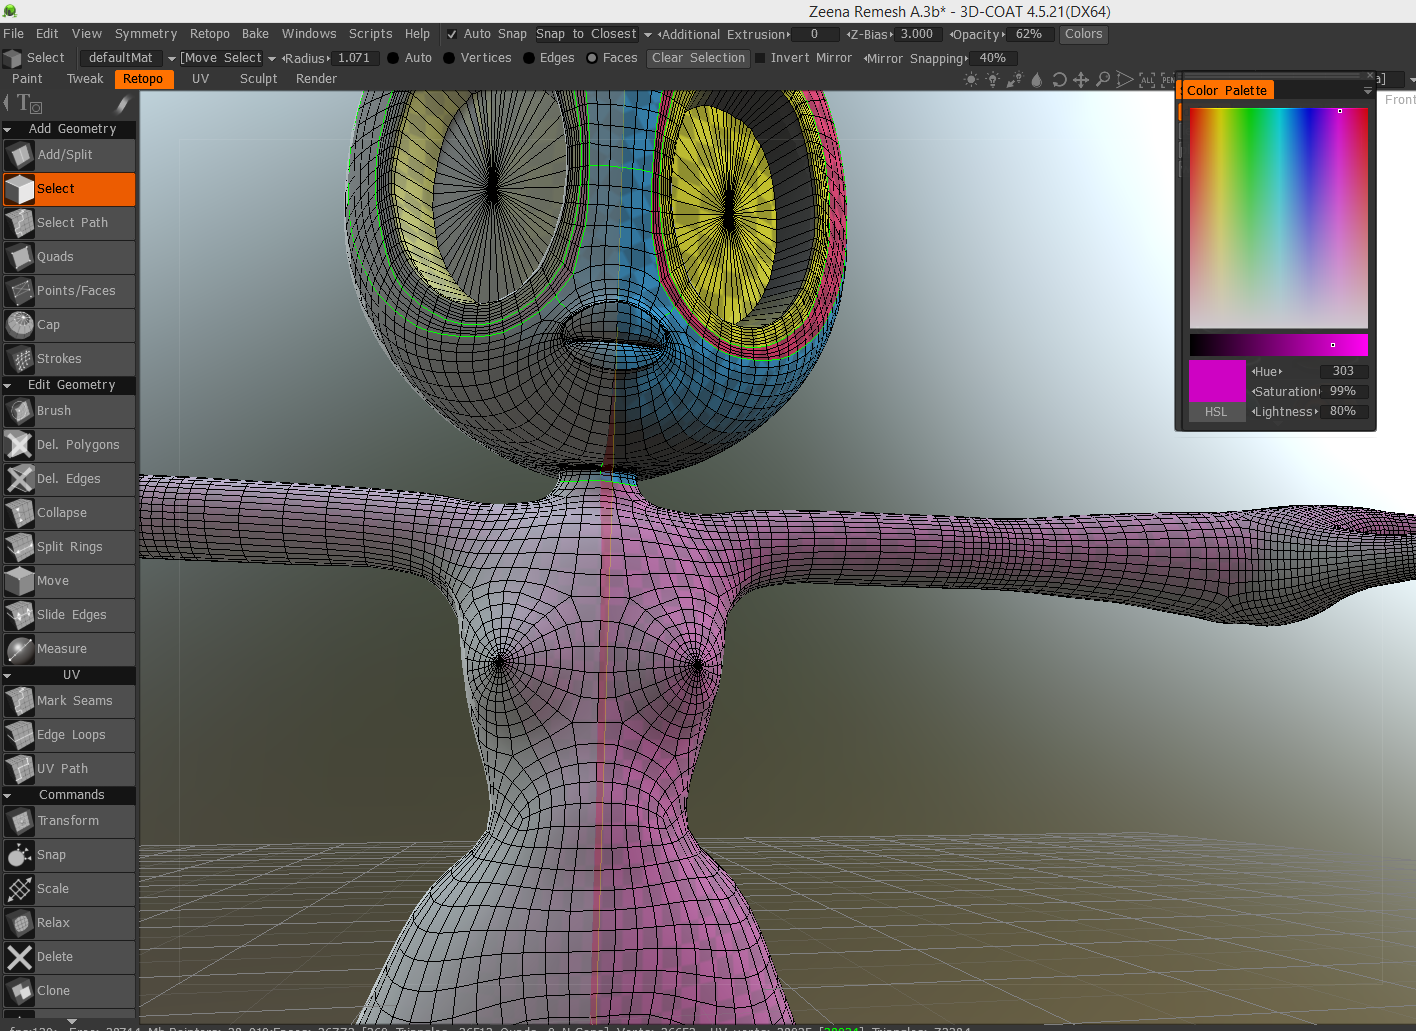Switch to the Sculpt room tab
The image size is (1416, 1031).
coord(258,79)
